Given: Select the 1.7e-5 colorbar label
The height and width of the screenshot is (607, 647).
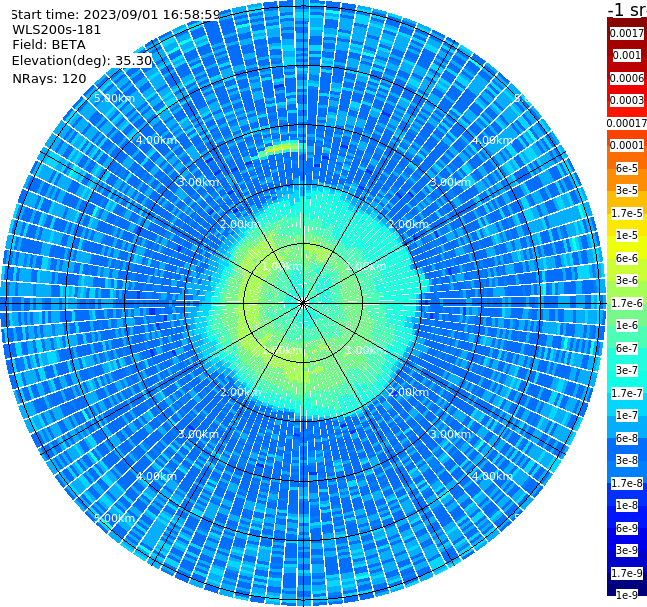Looking at the screenshot, I should click(x=627, y=213).
